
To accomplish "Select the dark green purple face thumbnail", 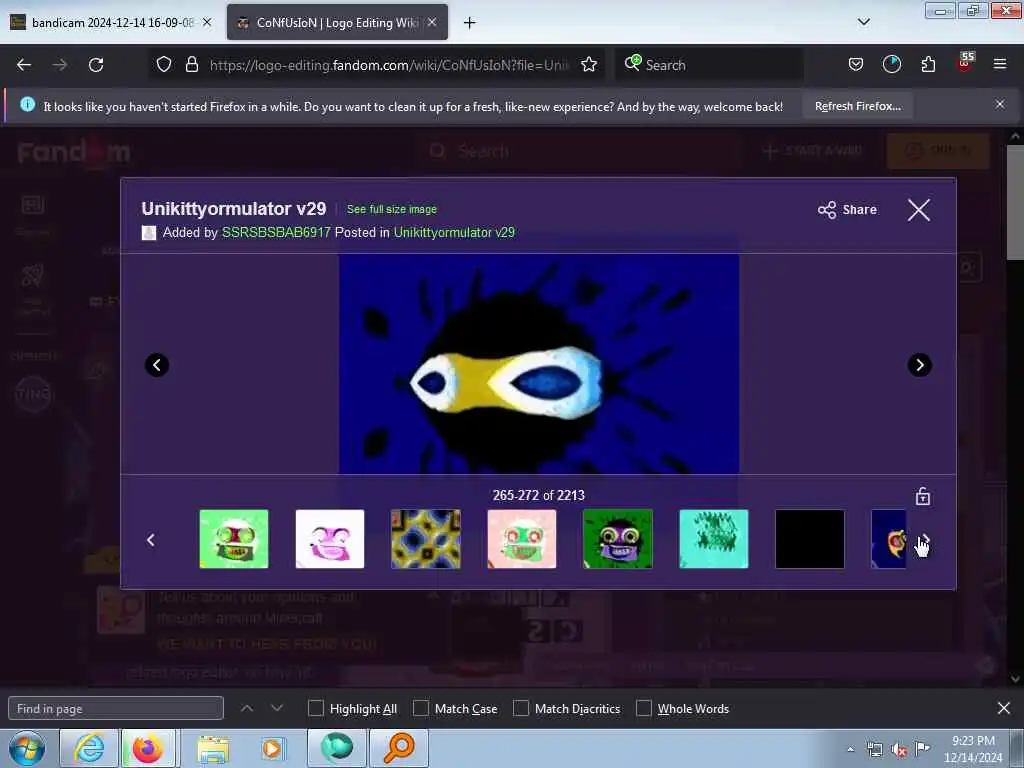I will point(618,539).
